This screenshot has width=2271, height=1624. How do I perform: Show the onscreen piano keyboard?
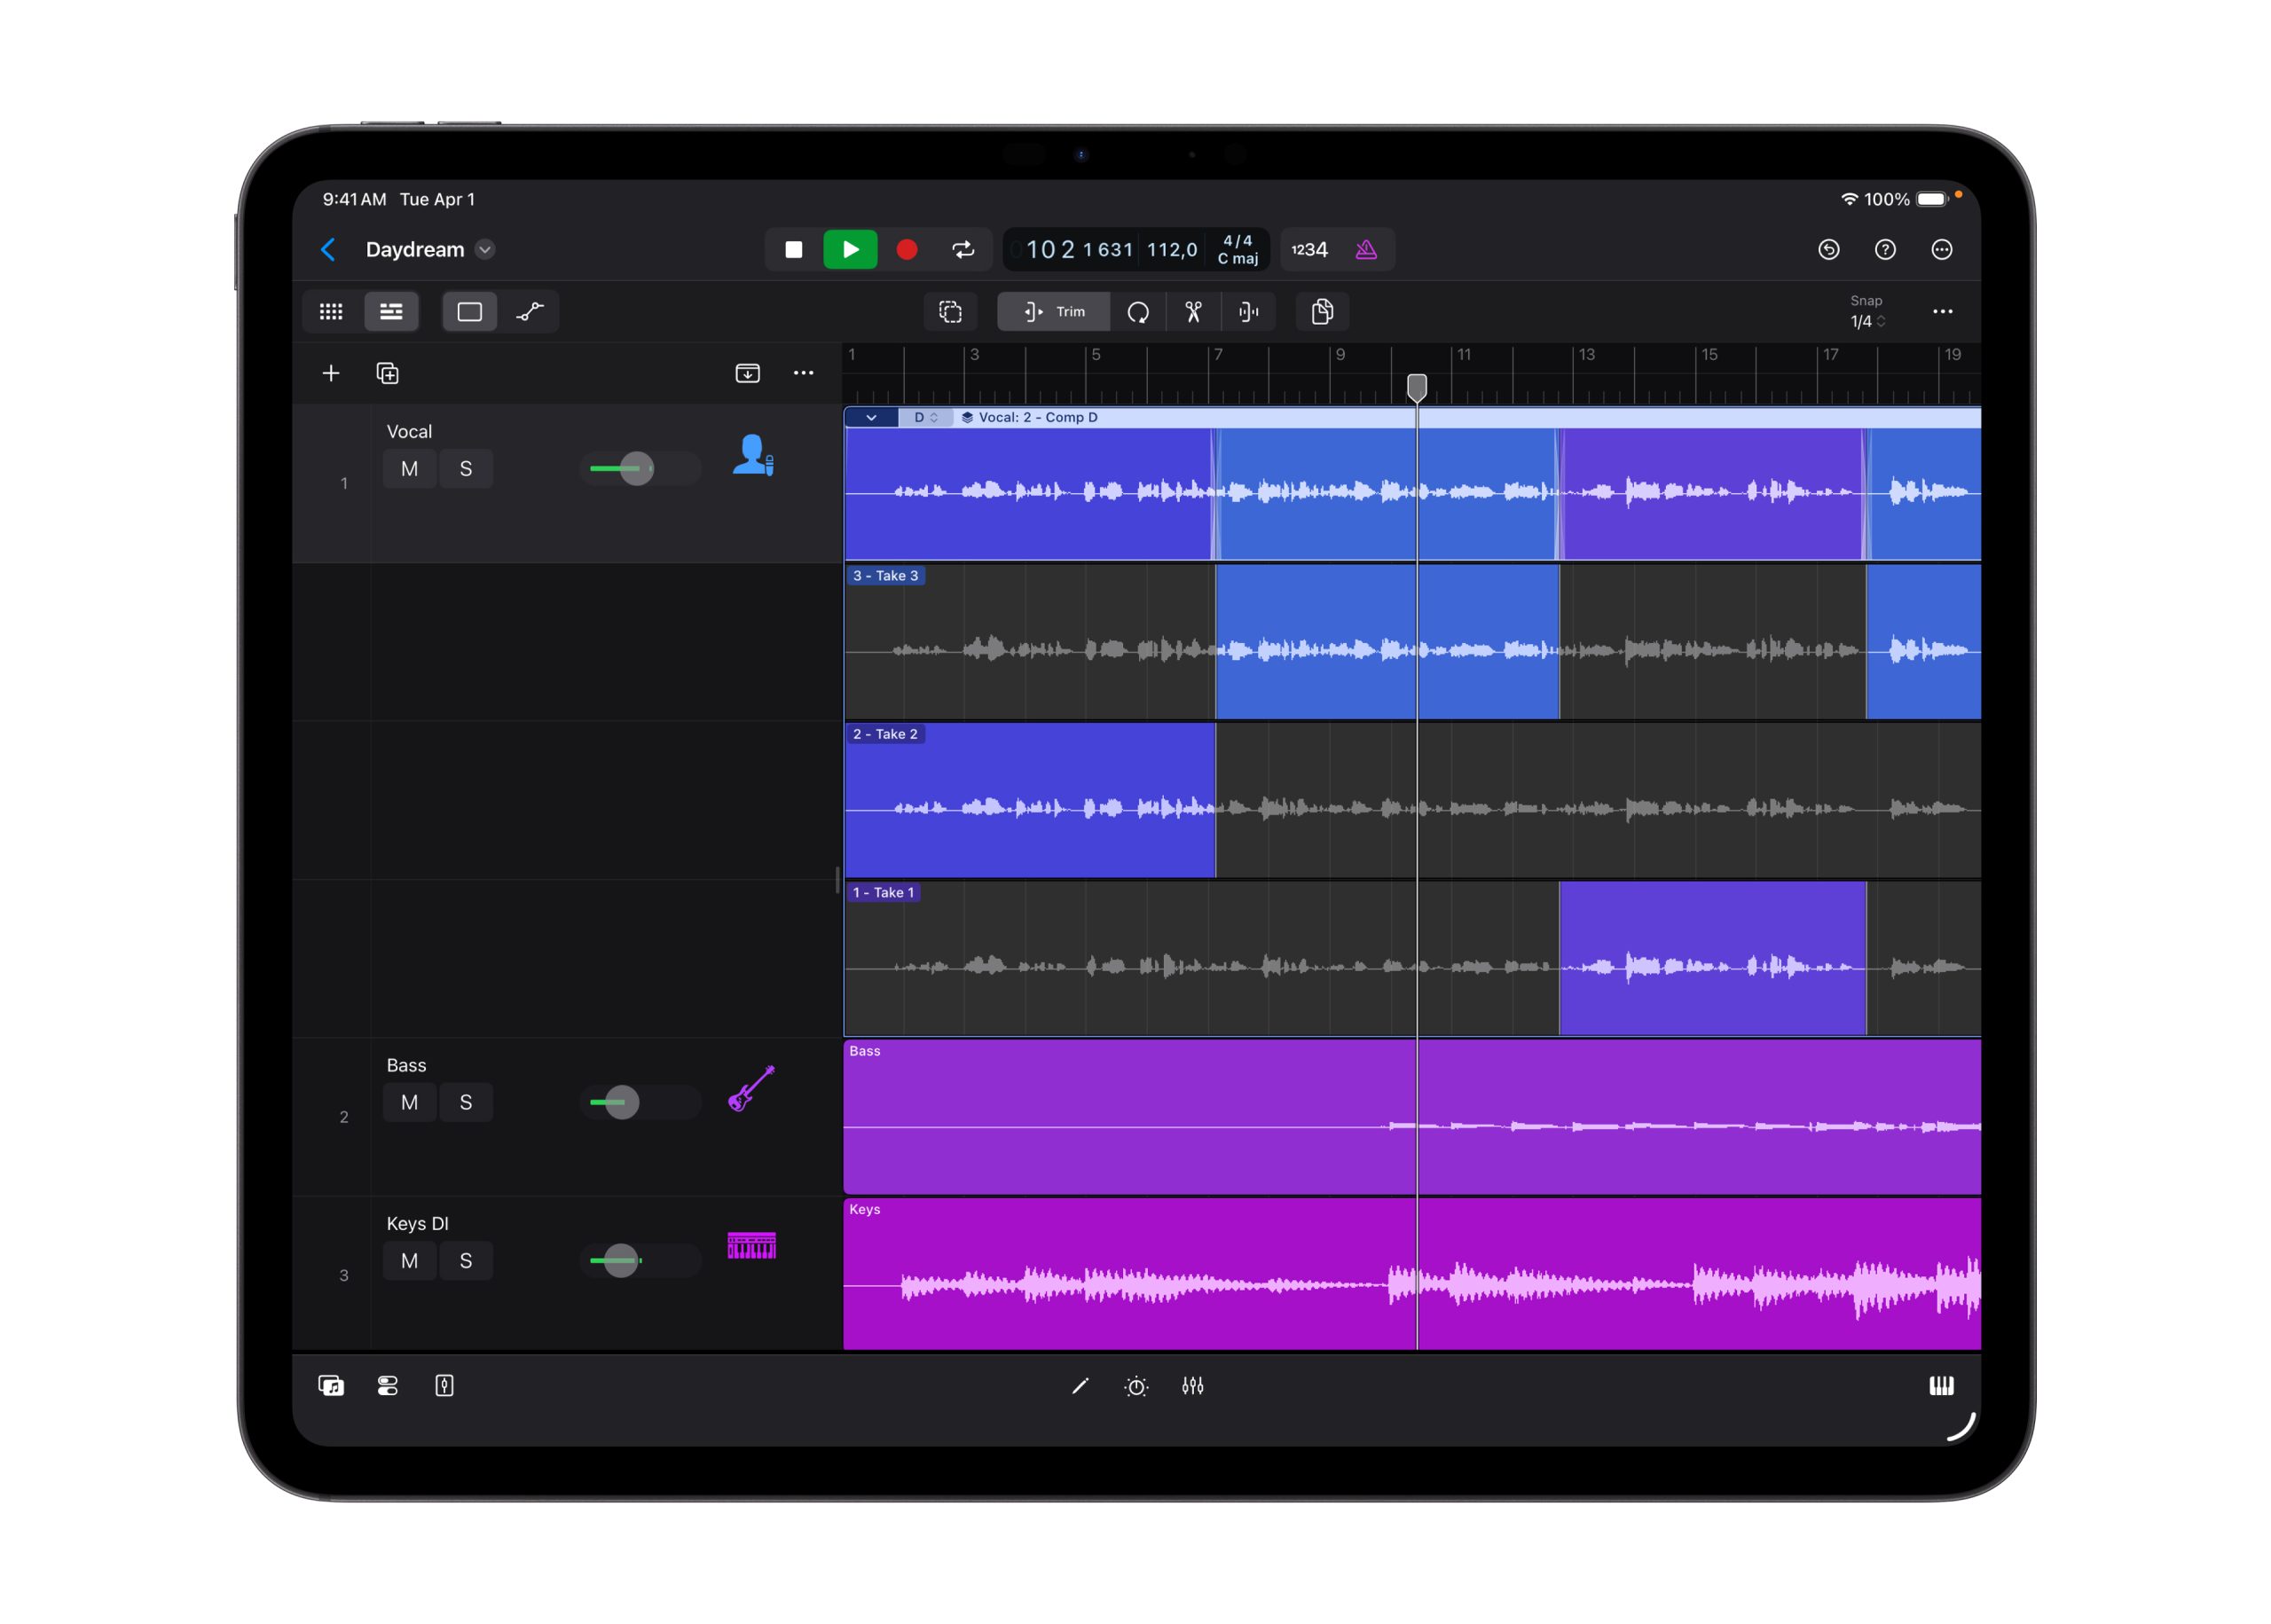[x=1941, y=1386]
